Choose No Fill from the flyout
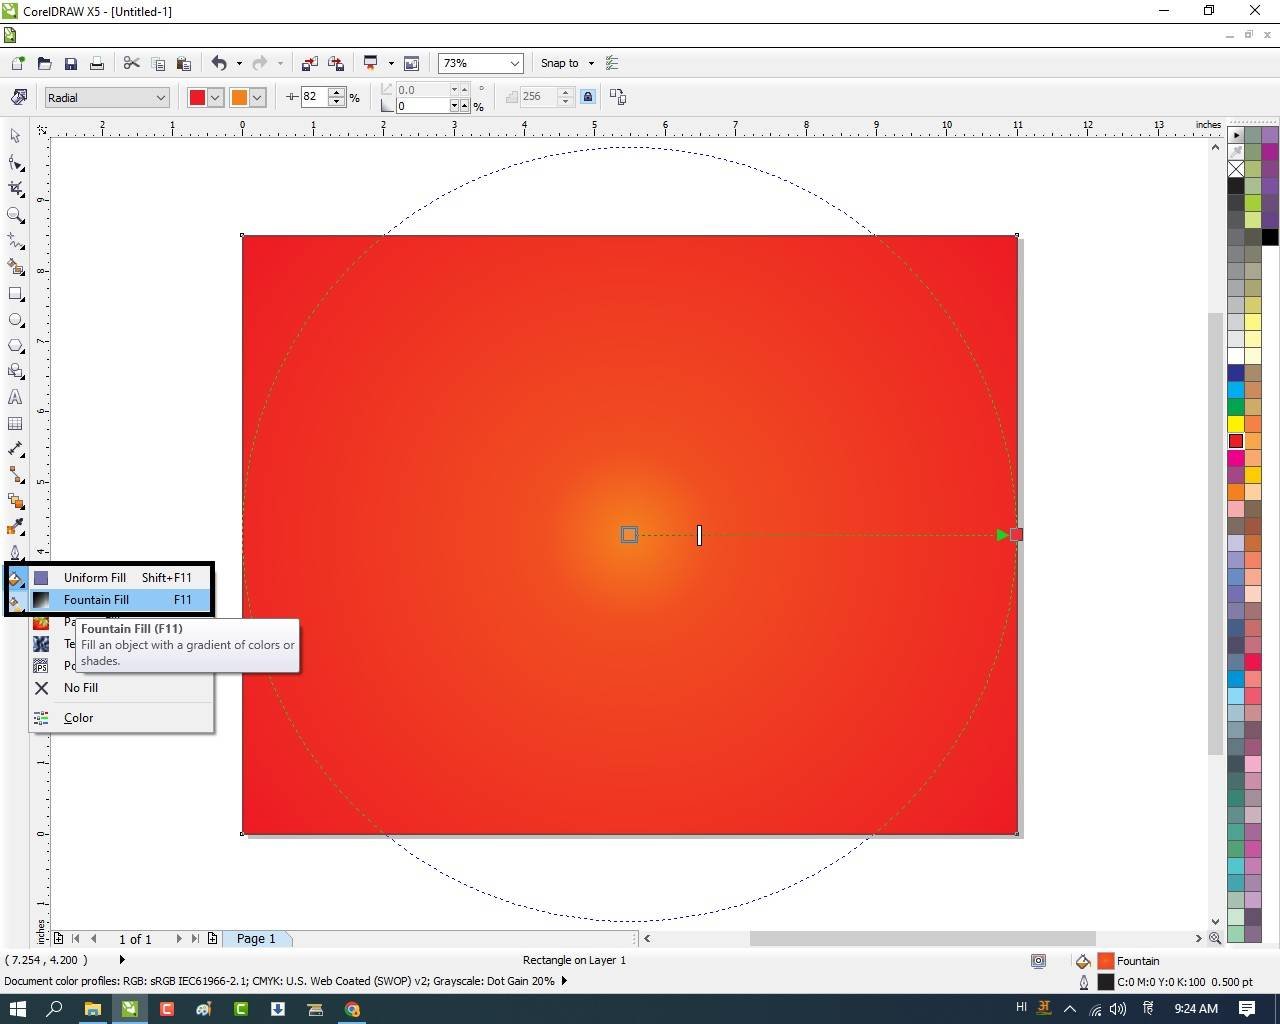1280x1024 pixels. click(120, 688)
